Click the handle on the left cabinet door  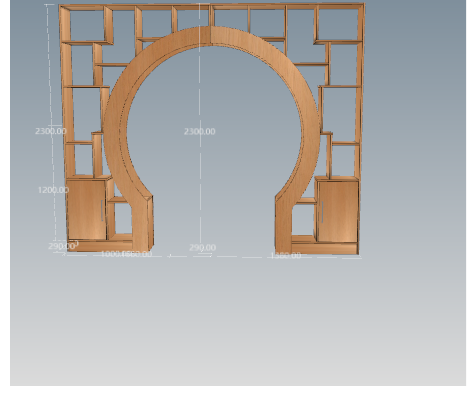click(102, 211)
